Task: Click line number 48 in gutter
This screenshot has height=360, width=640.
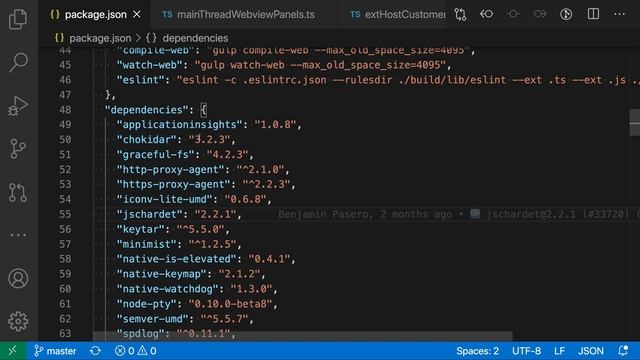Action: tap(65, 110)
